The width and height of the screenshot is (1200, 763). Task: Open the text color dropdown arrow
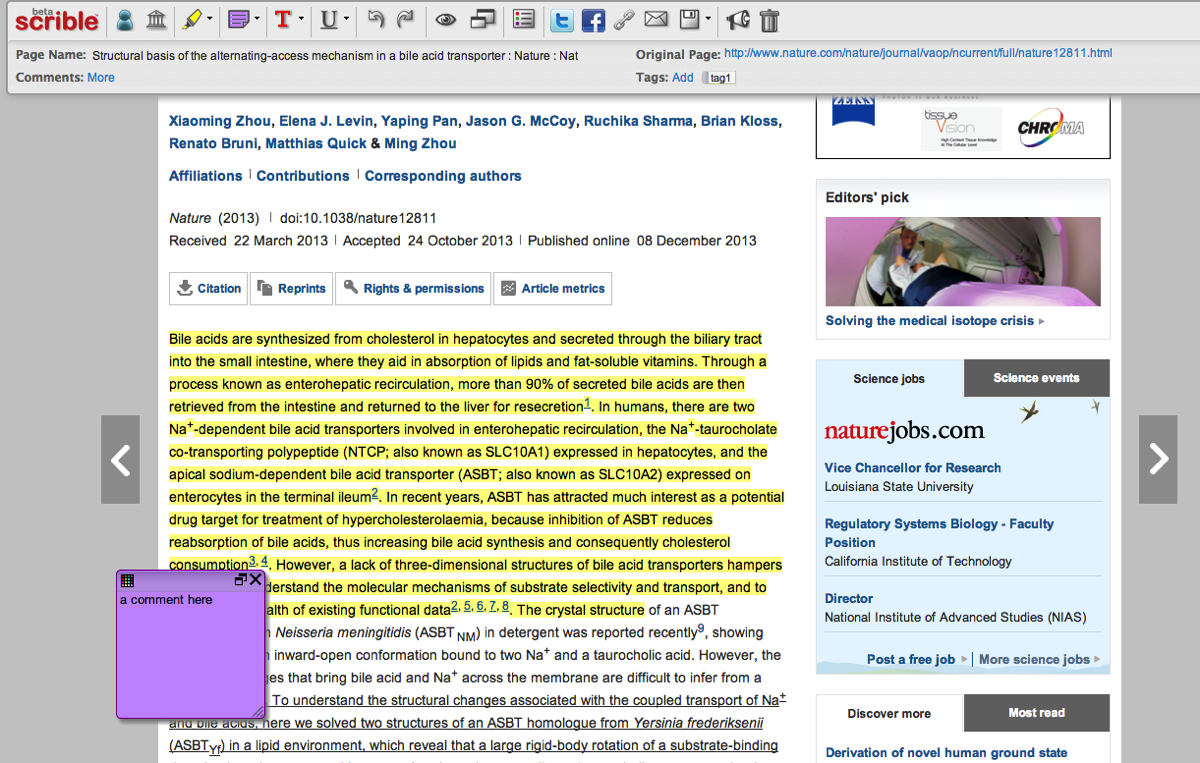tap(300, 18)
